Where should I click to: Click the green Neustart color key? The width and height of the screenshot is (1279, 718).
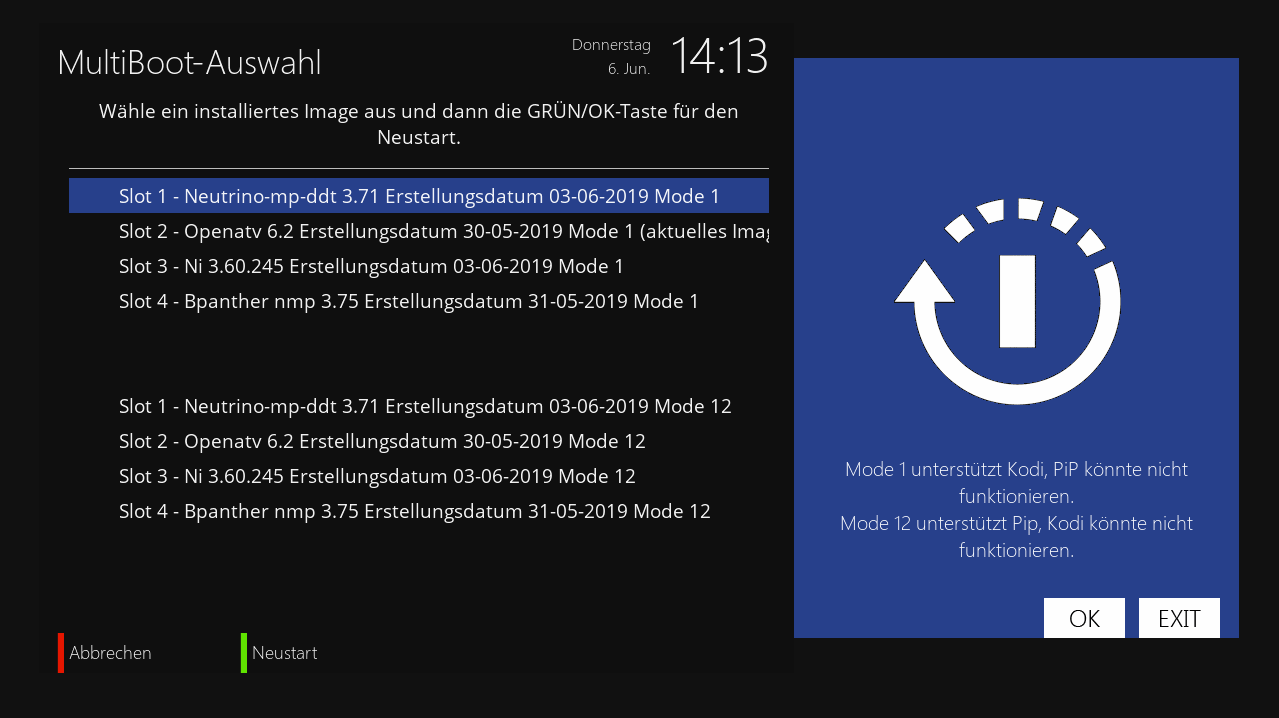[244, 653]
